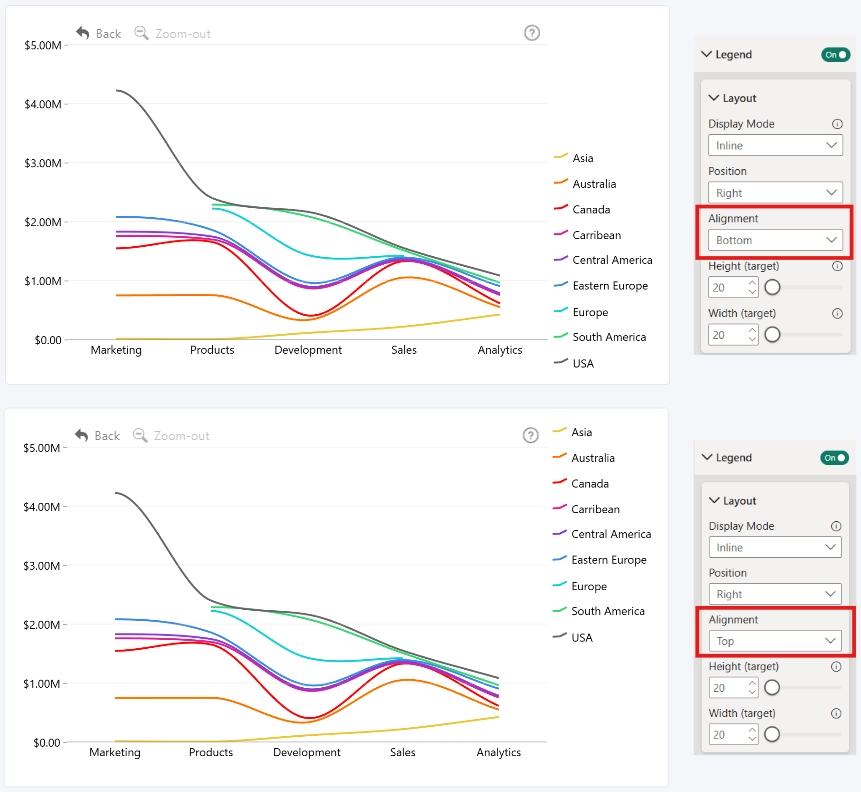This screenshot has width=861, height=792.
Task: Click the Height (target) info icon in the bottom panel
Action: click(836, 667)
